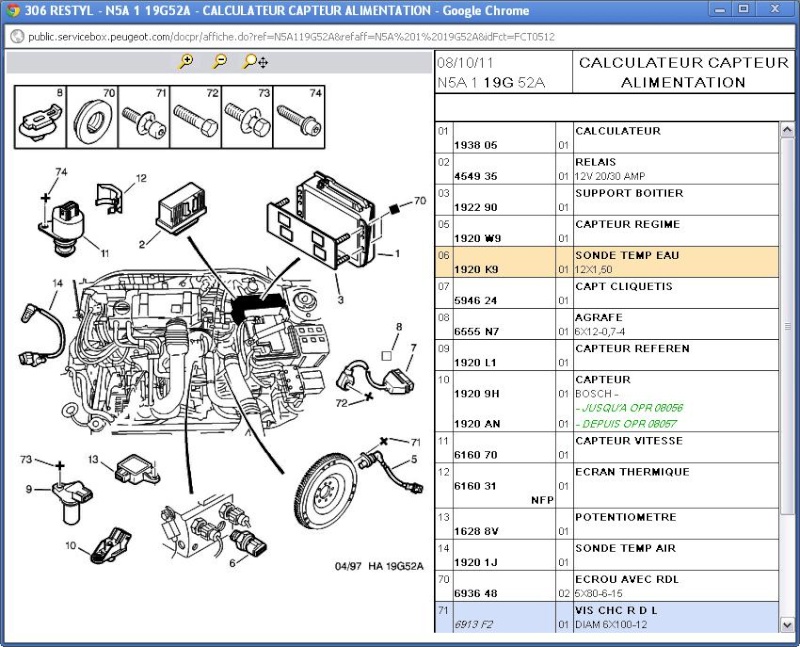This screenshot has width=800, height=647.
Task: Click part number 1920 W9
Action: click(477, 238)
